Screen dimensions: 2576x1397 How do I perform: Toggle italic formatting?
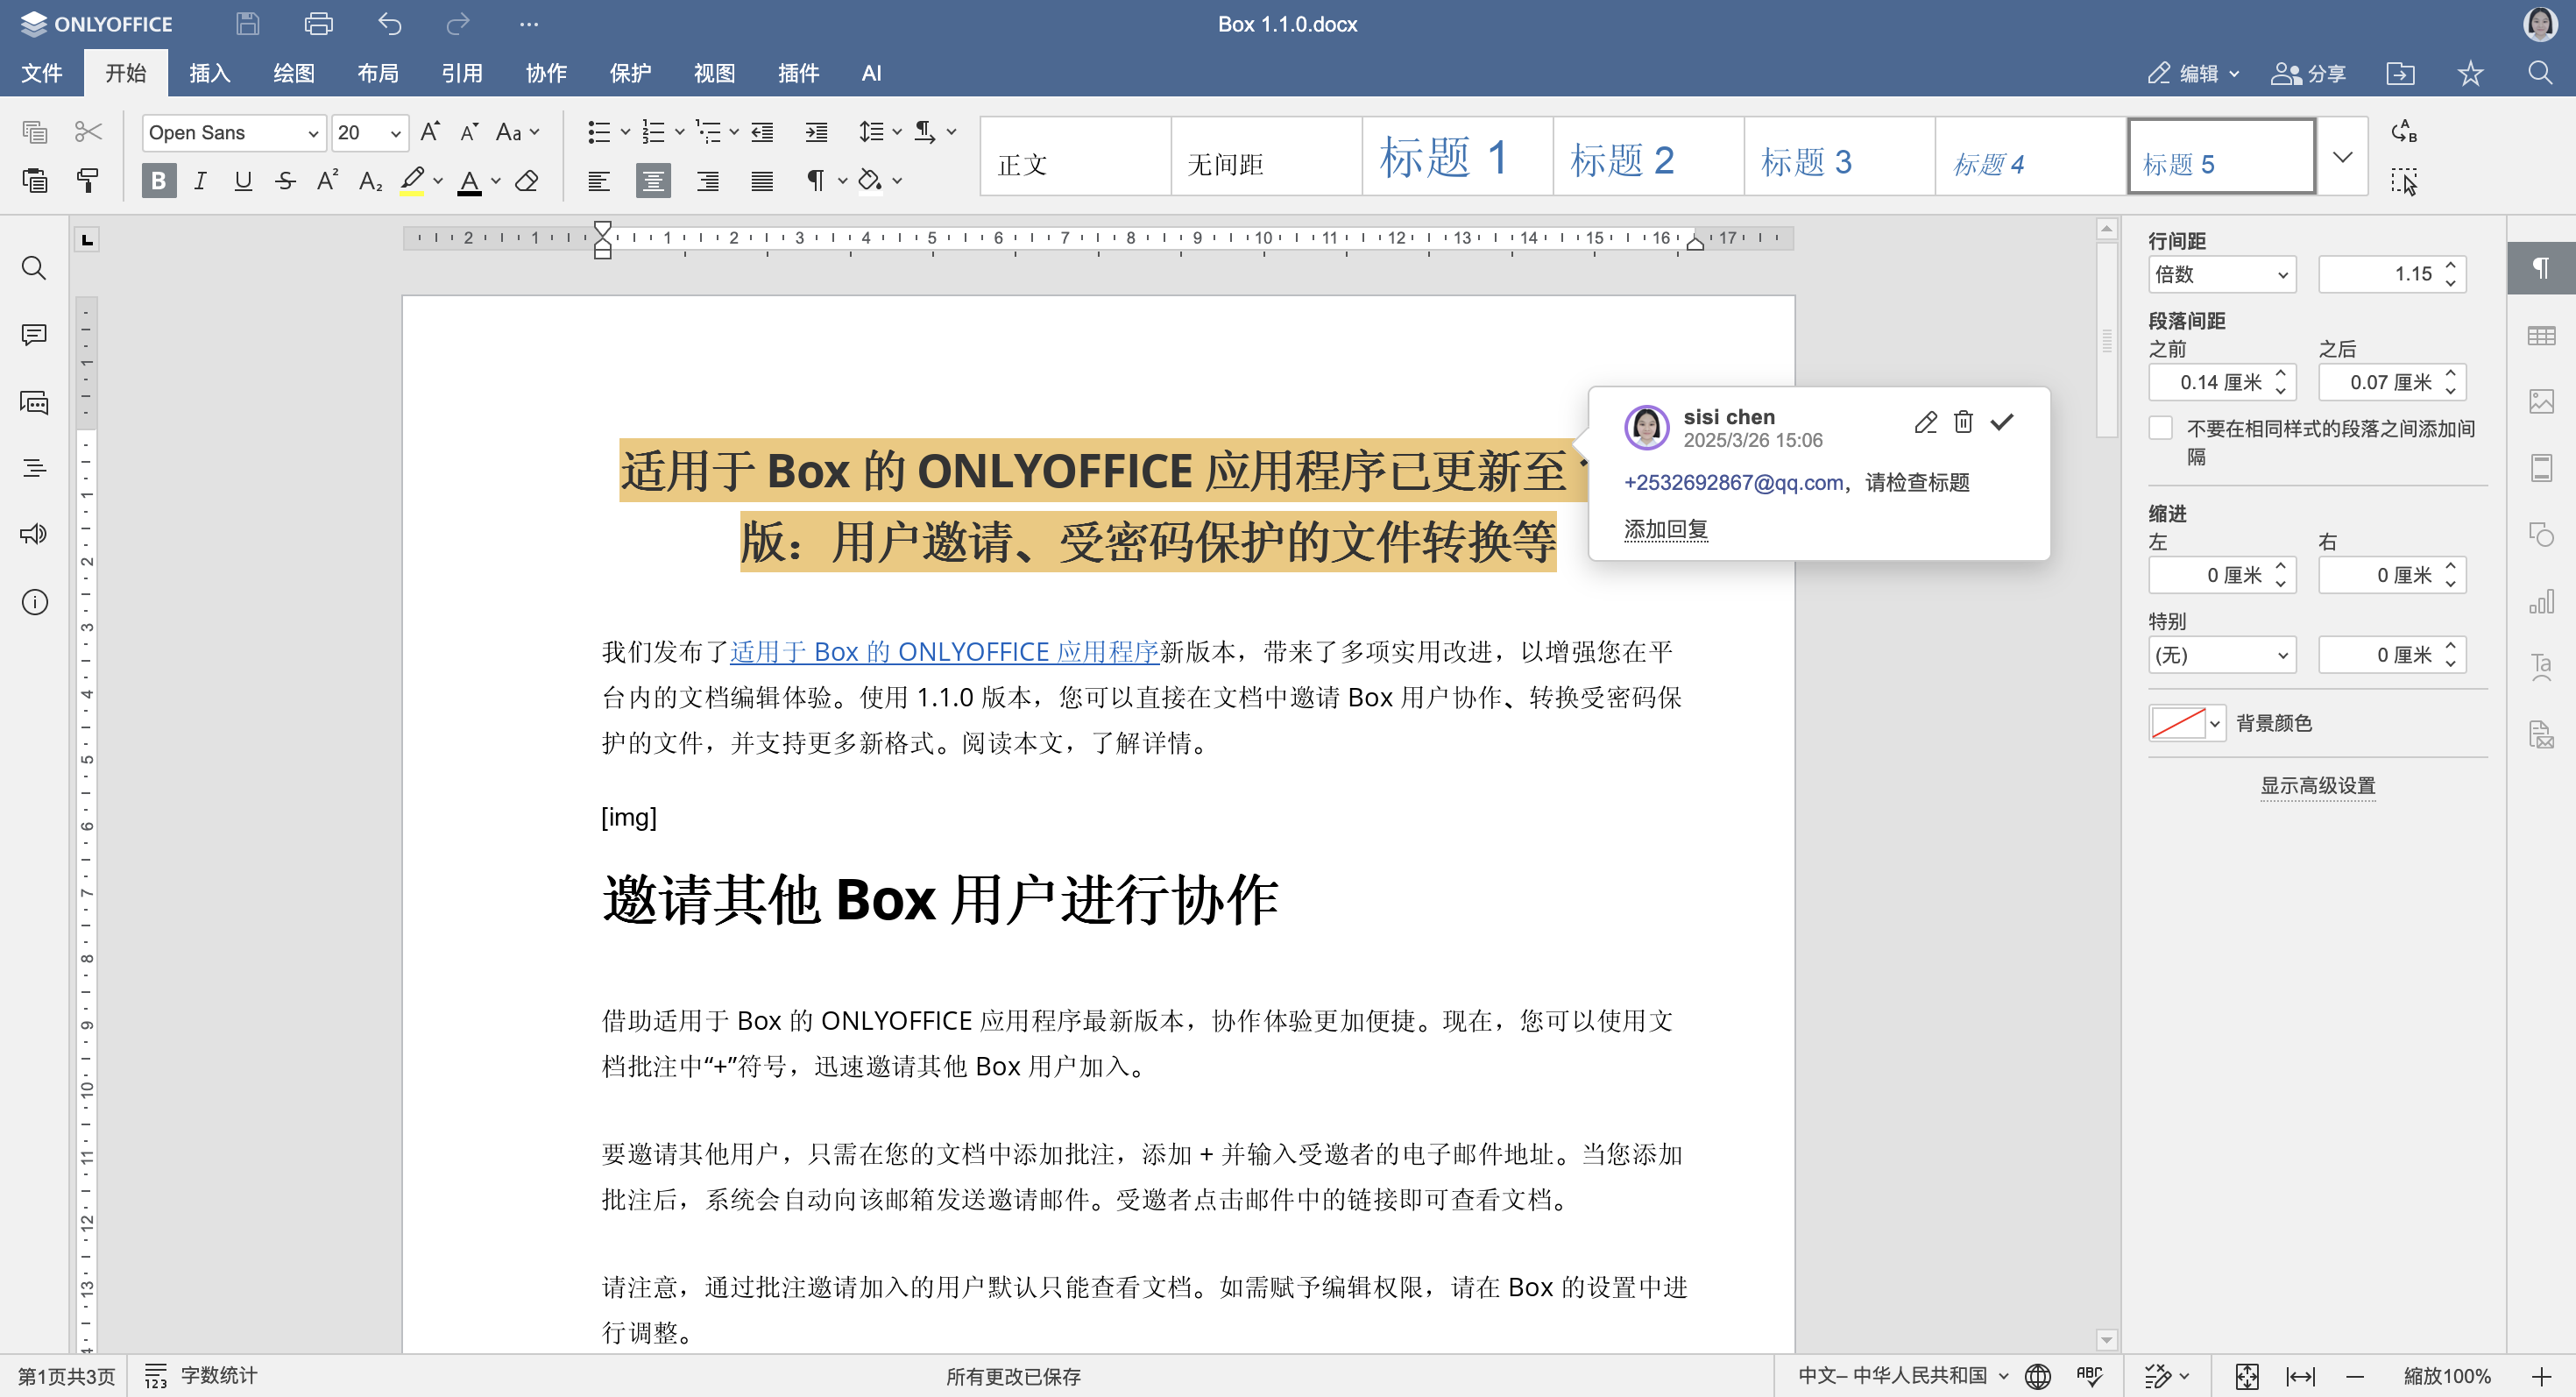pyautogui.click(x=201, y=181)
